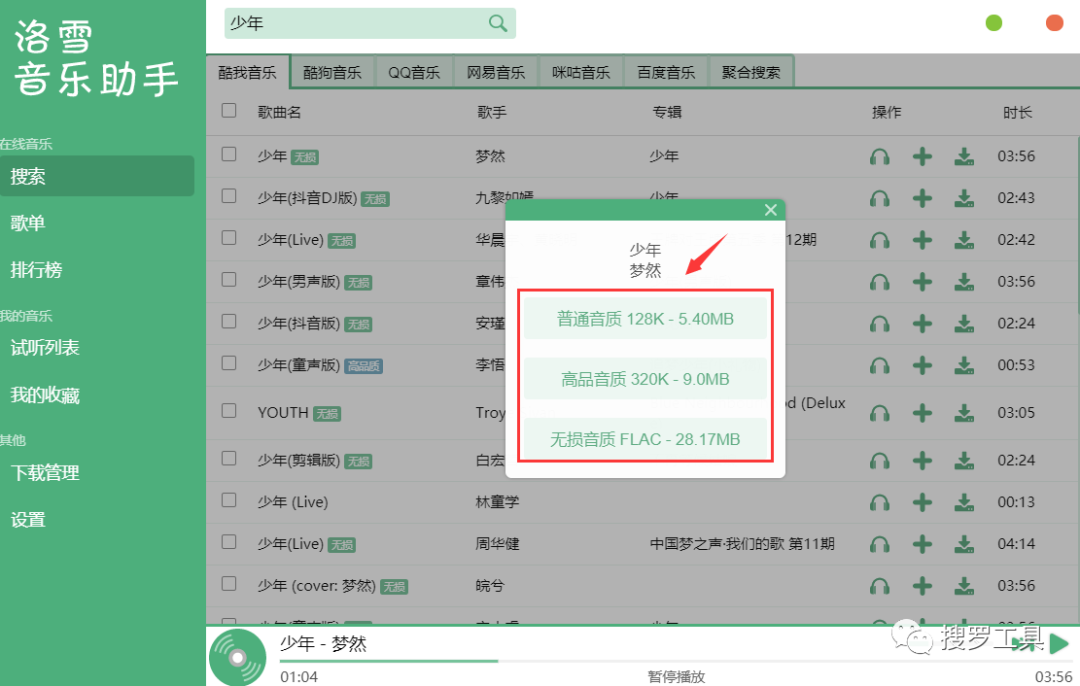Open the 百度音乐 tab
The width and height of the screenshot is (1080, 686).
(666, 72)
